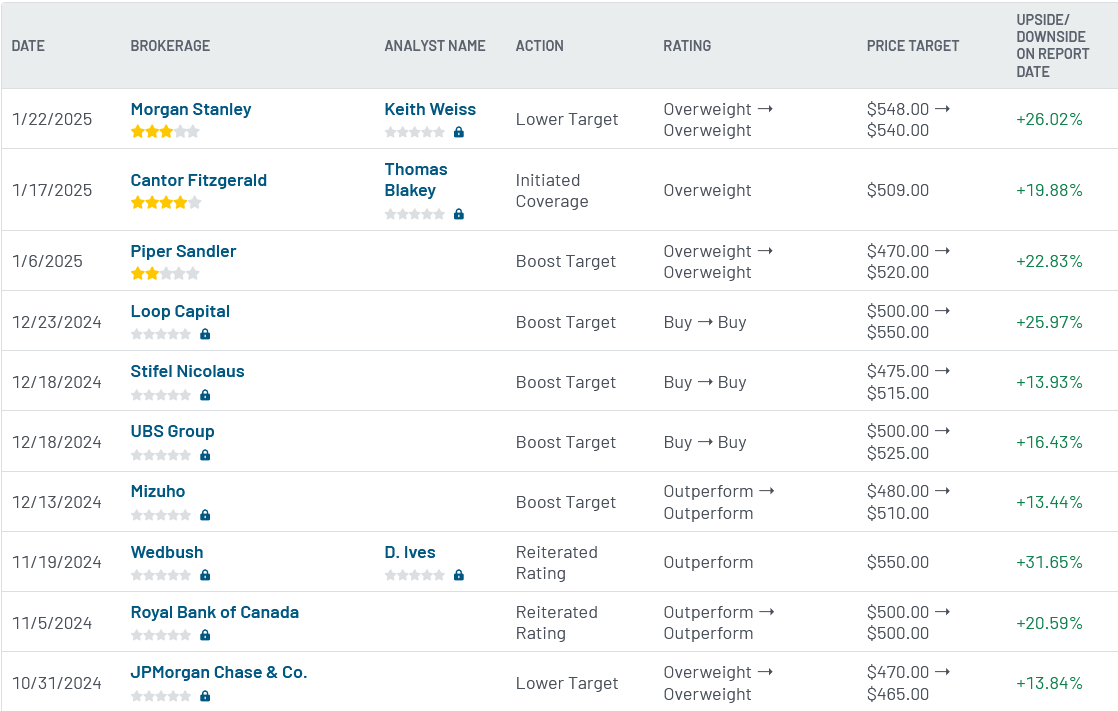Select the date cell 1/22/2025
The image size is (1118, 711).
coord(52,119)
